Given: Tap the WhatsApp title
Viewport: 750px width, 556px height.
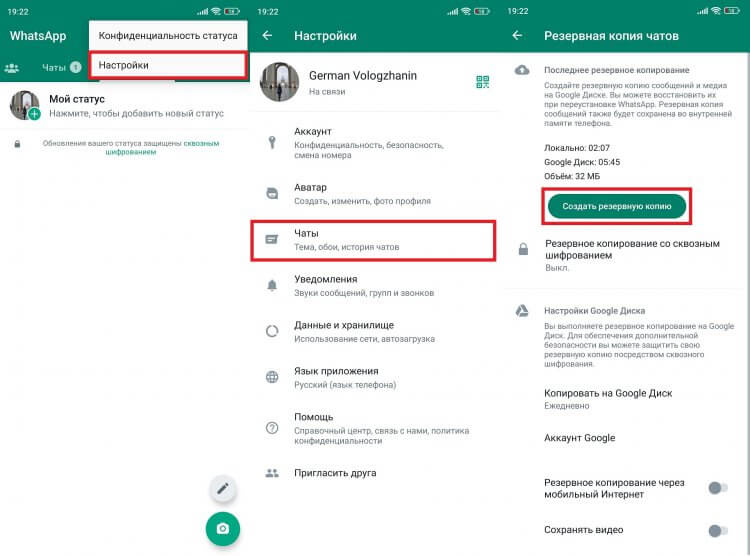Looking at the screenshot, I should click(x=38, y=36).
